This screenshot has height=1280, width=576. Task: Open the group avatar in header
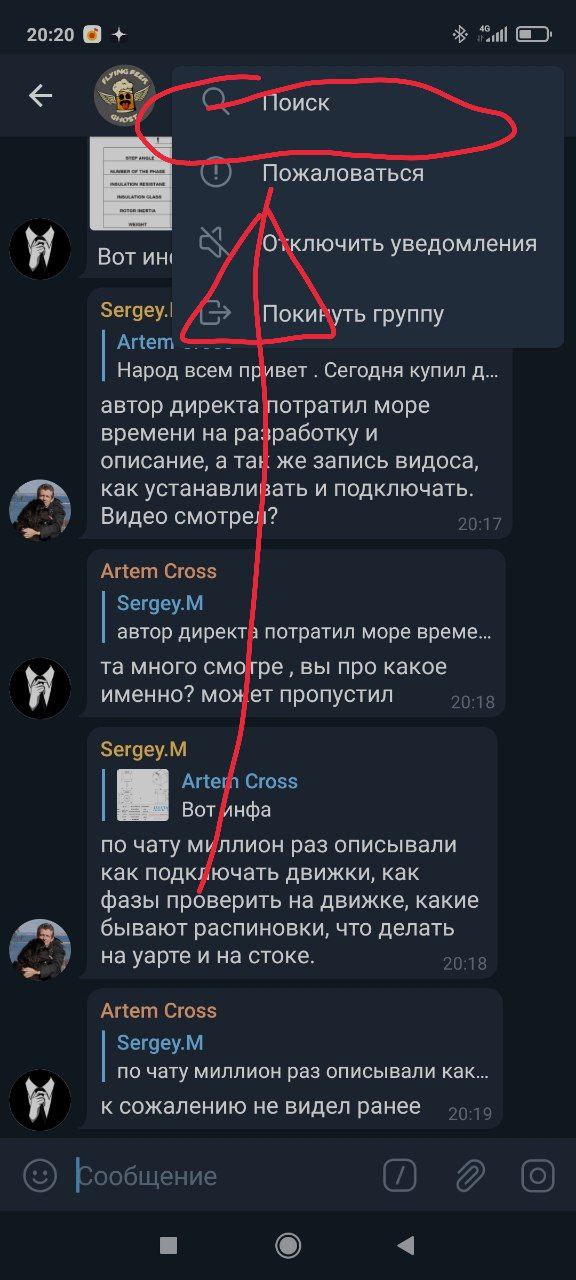125,95
